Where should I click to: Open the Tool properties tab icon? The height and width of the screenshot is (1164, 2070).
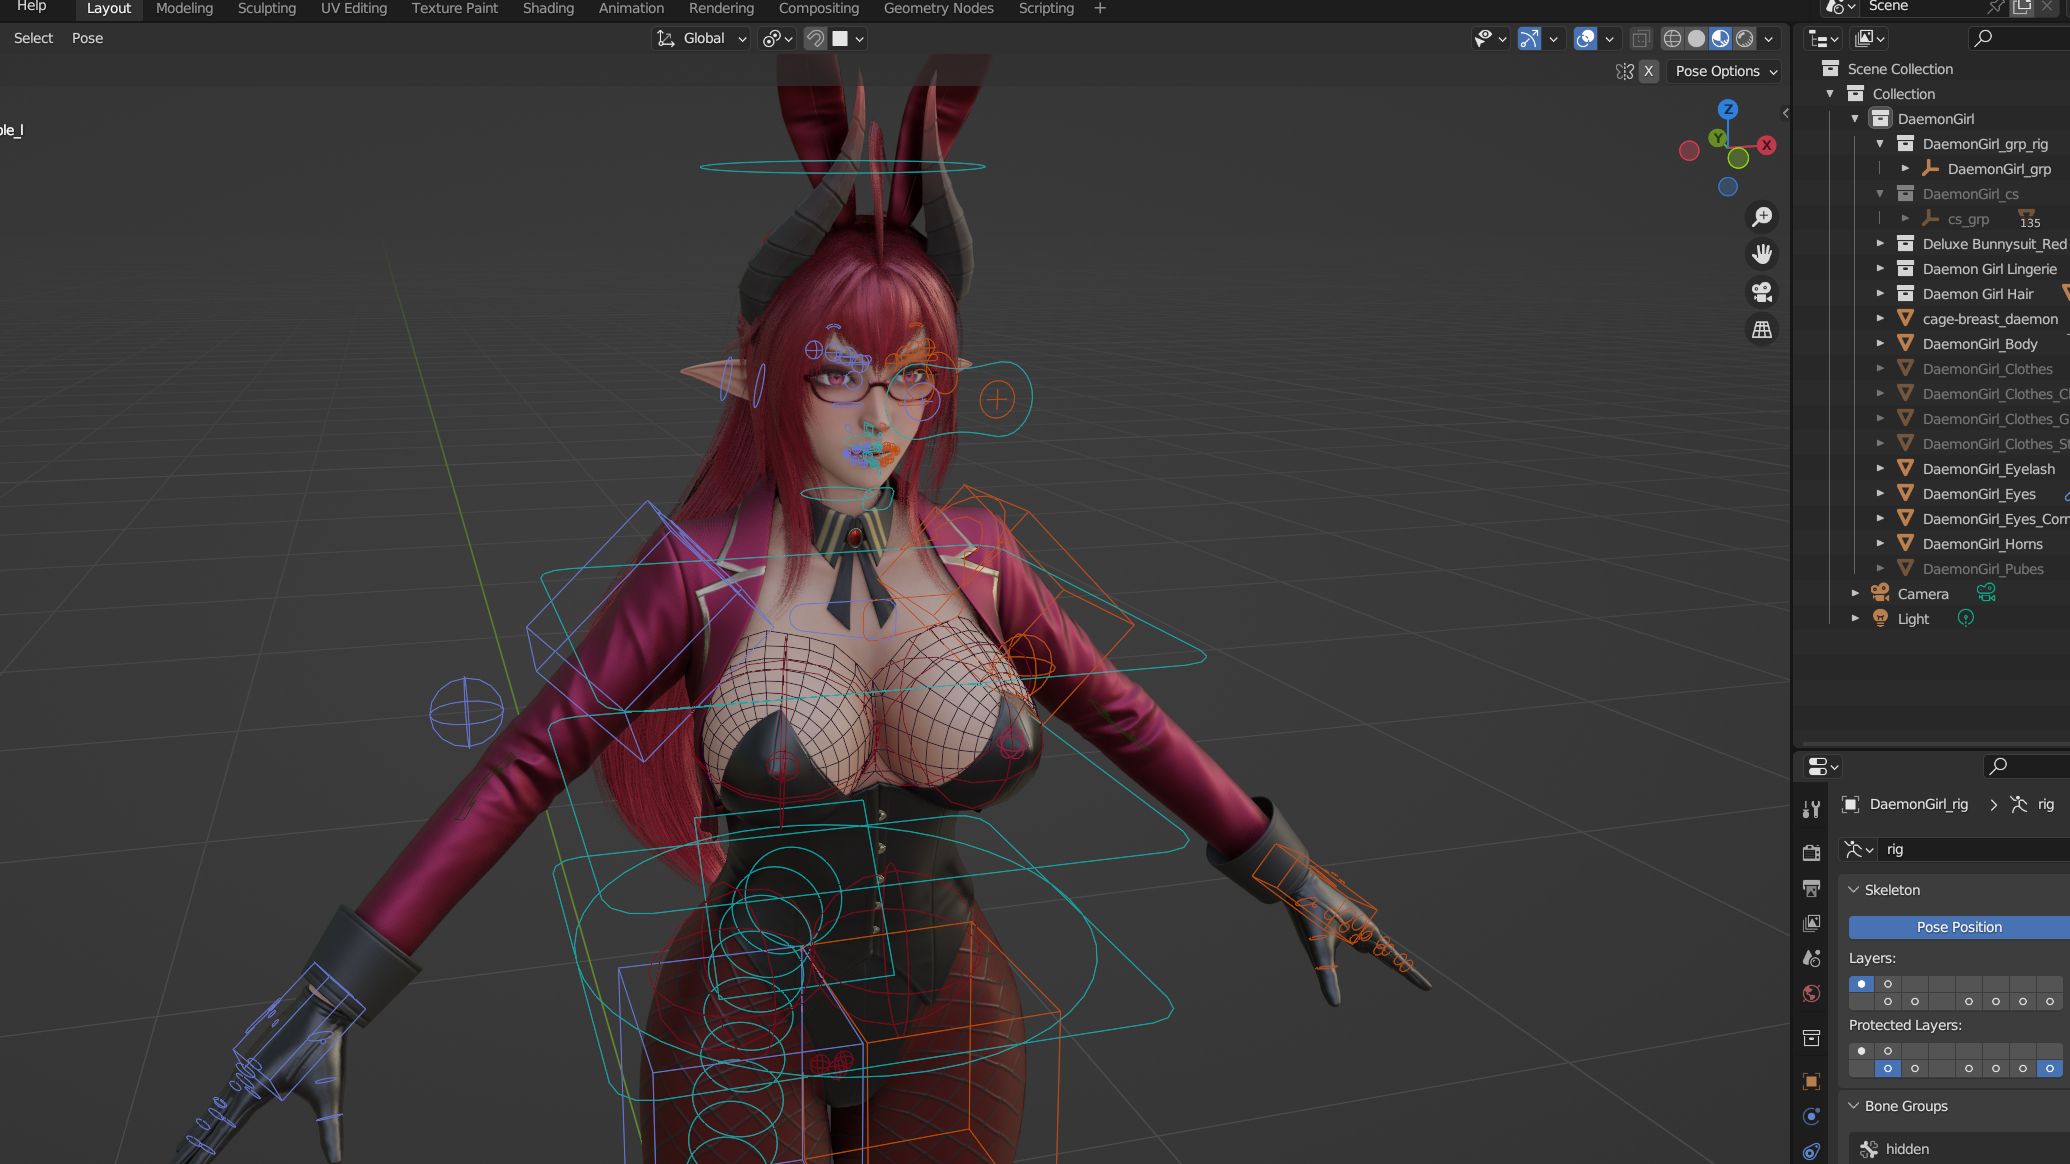(1811, 809)
